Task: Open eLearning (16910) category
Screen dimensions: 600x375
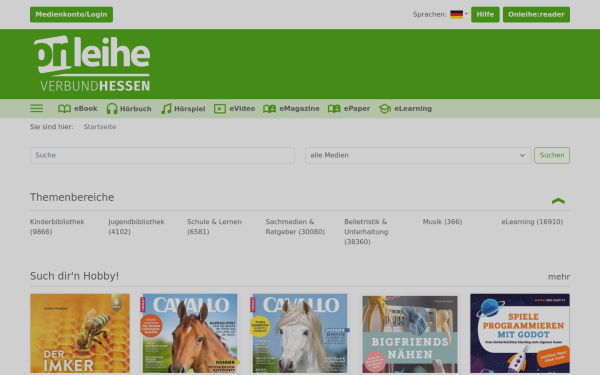Action: [532, 222]
